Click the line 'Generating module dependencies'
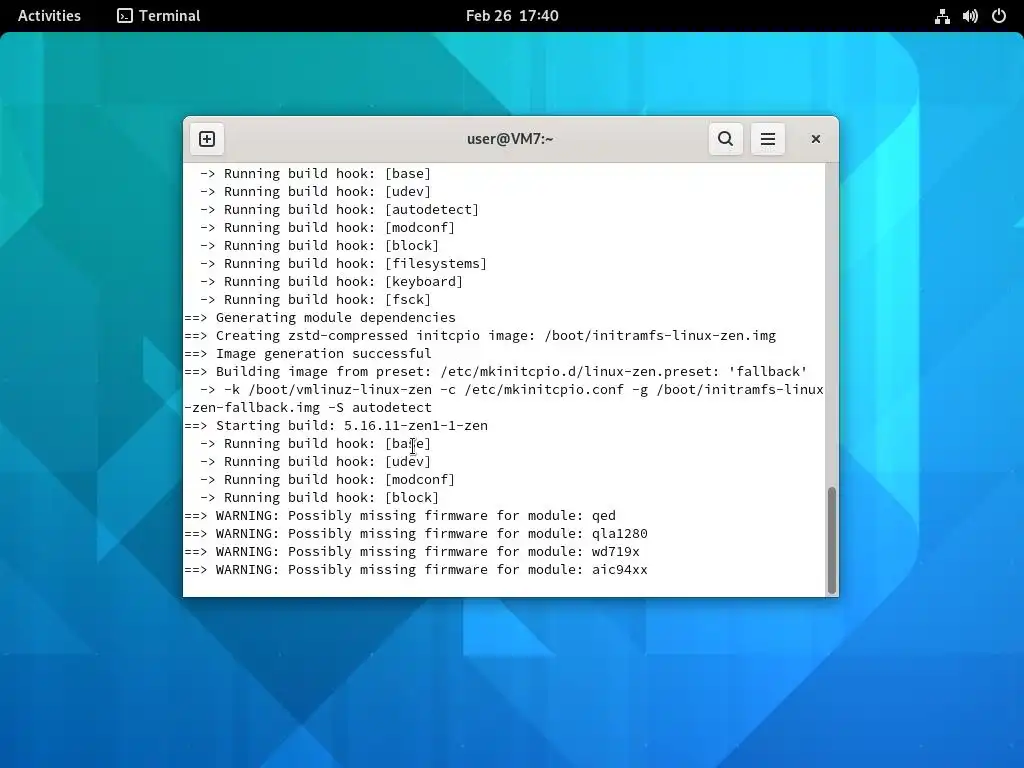 pos(320,317)
